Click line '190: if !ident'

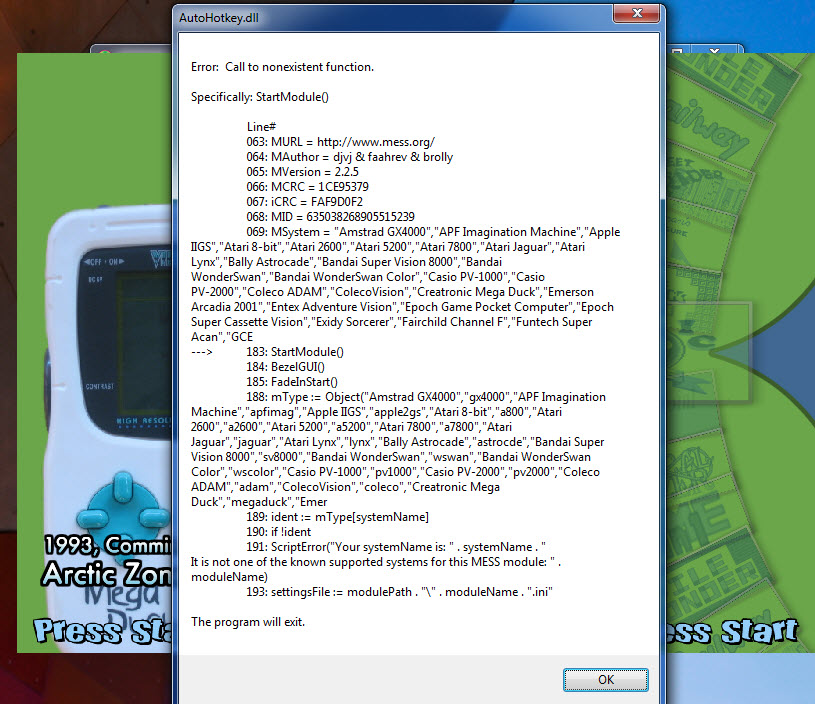coord(279,532)
